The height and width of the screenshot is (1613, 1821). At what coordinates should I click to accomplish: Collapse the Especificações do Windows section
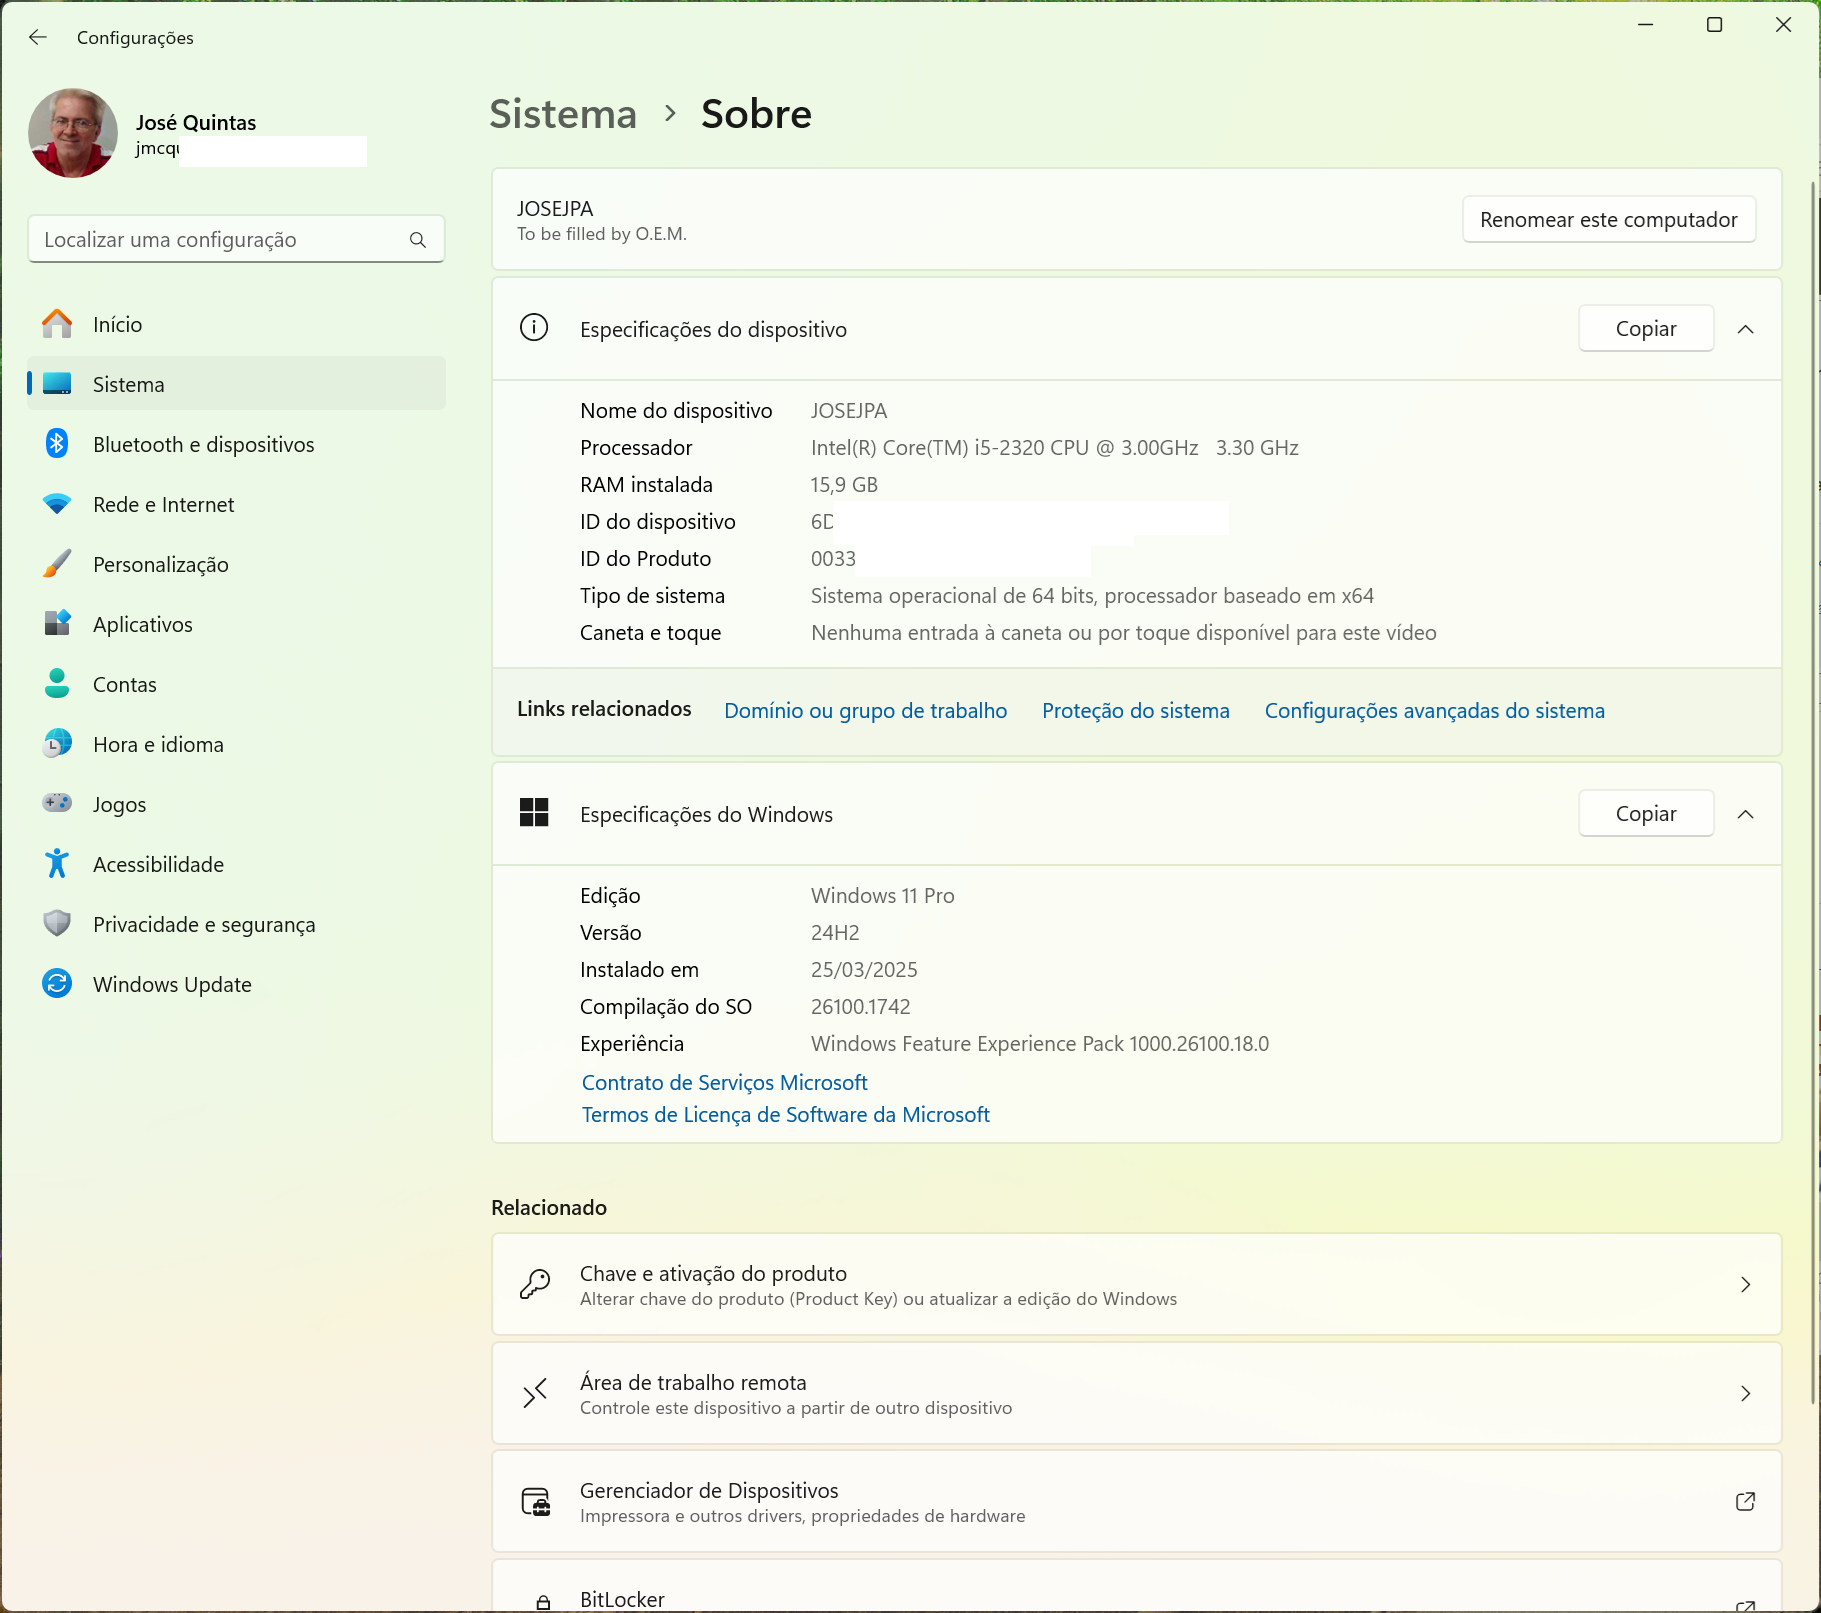[1745, 814]
